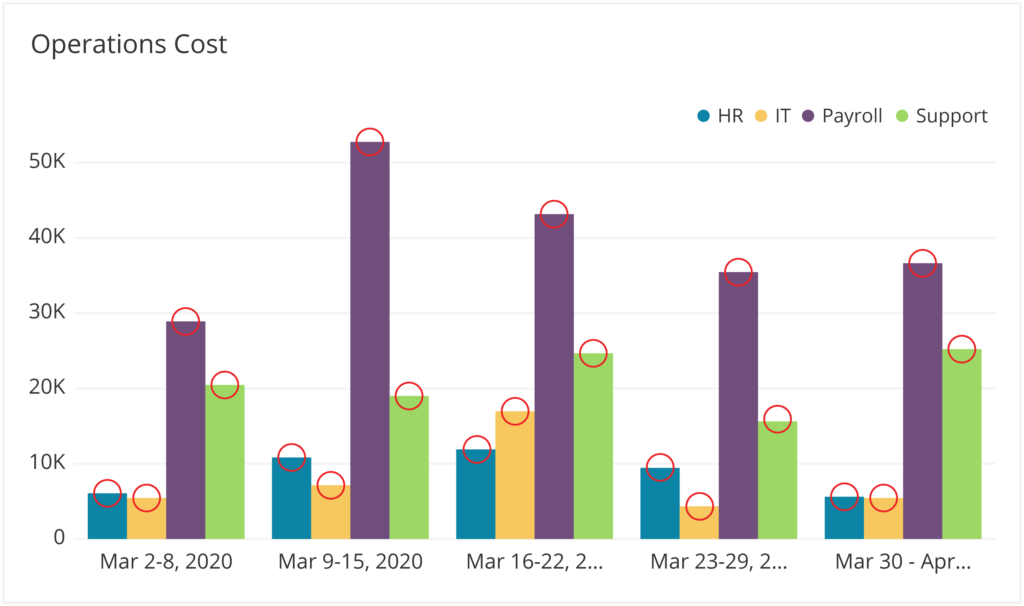The image size is (1024, 606).
Task: Select the Mar 16-22 Support bar
Action: [x=593, y=450]
